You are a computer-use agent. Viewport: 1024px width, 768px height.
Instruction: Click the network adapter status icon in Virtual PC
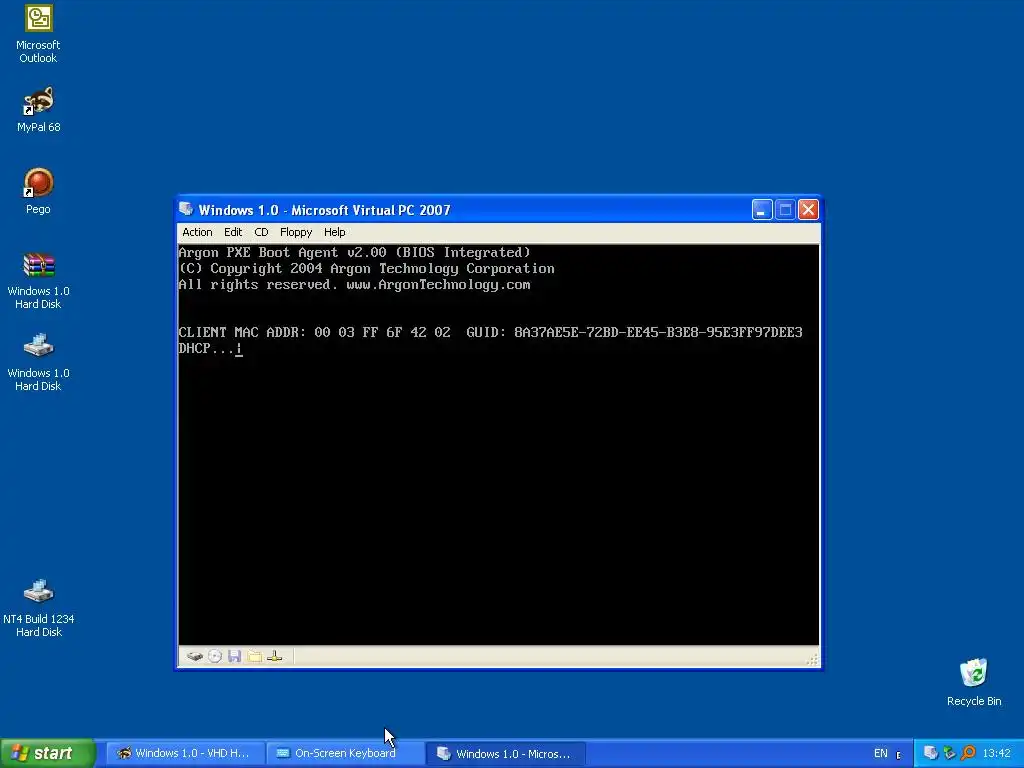pyautogui.click(x=275, y=656)
